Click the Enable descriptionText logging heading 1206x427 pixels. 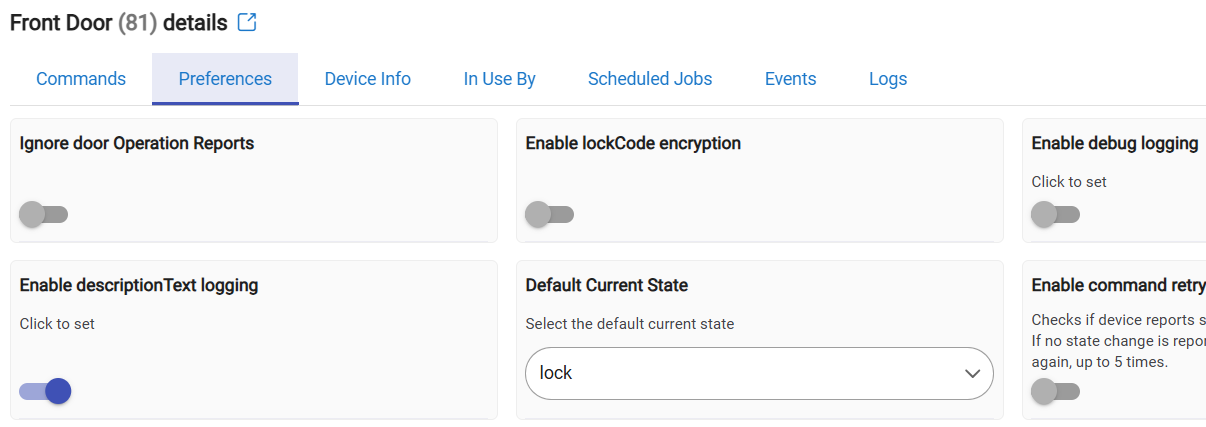point(139,285)
